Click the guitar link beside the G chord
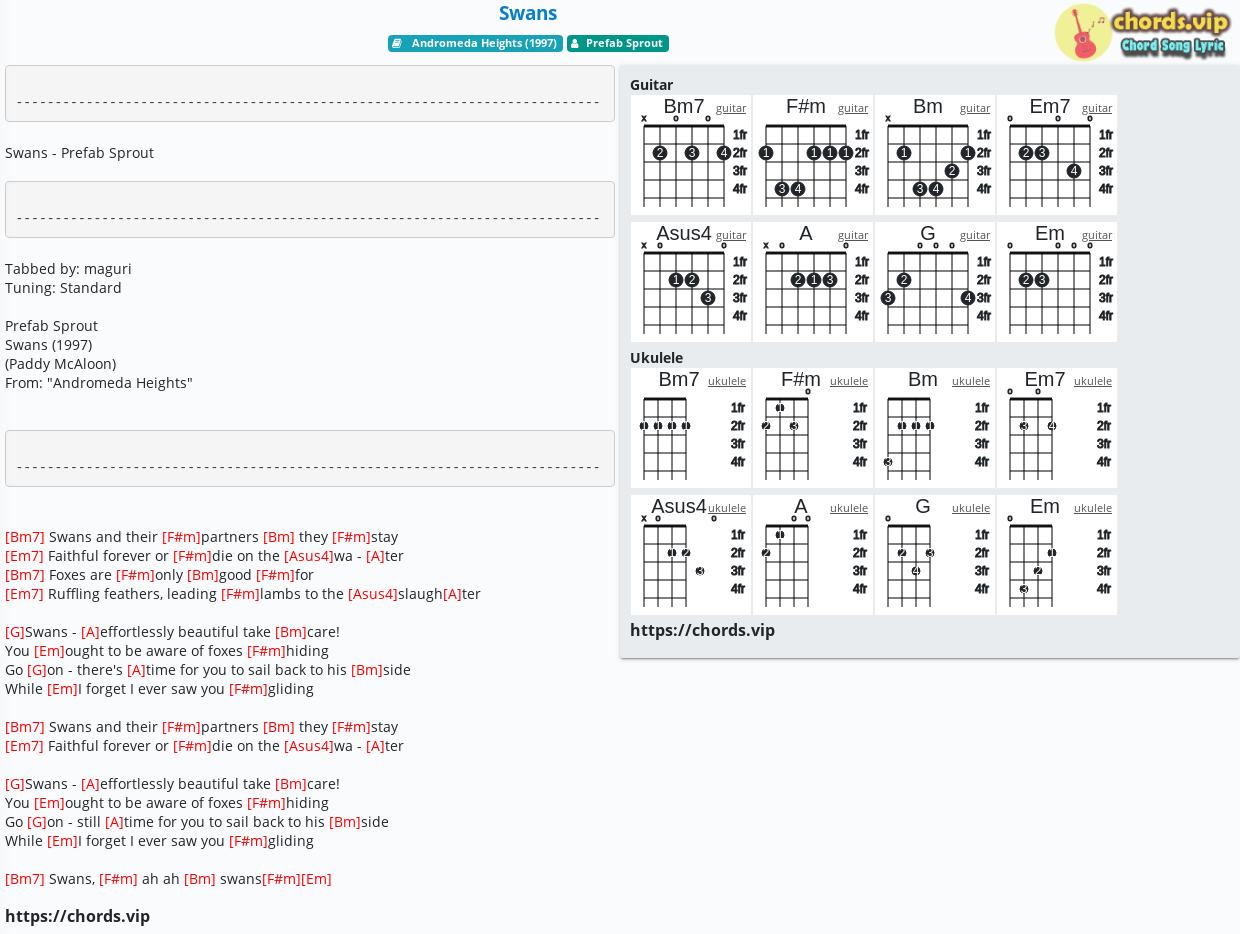 (975, 235)
